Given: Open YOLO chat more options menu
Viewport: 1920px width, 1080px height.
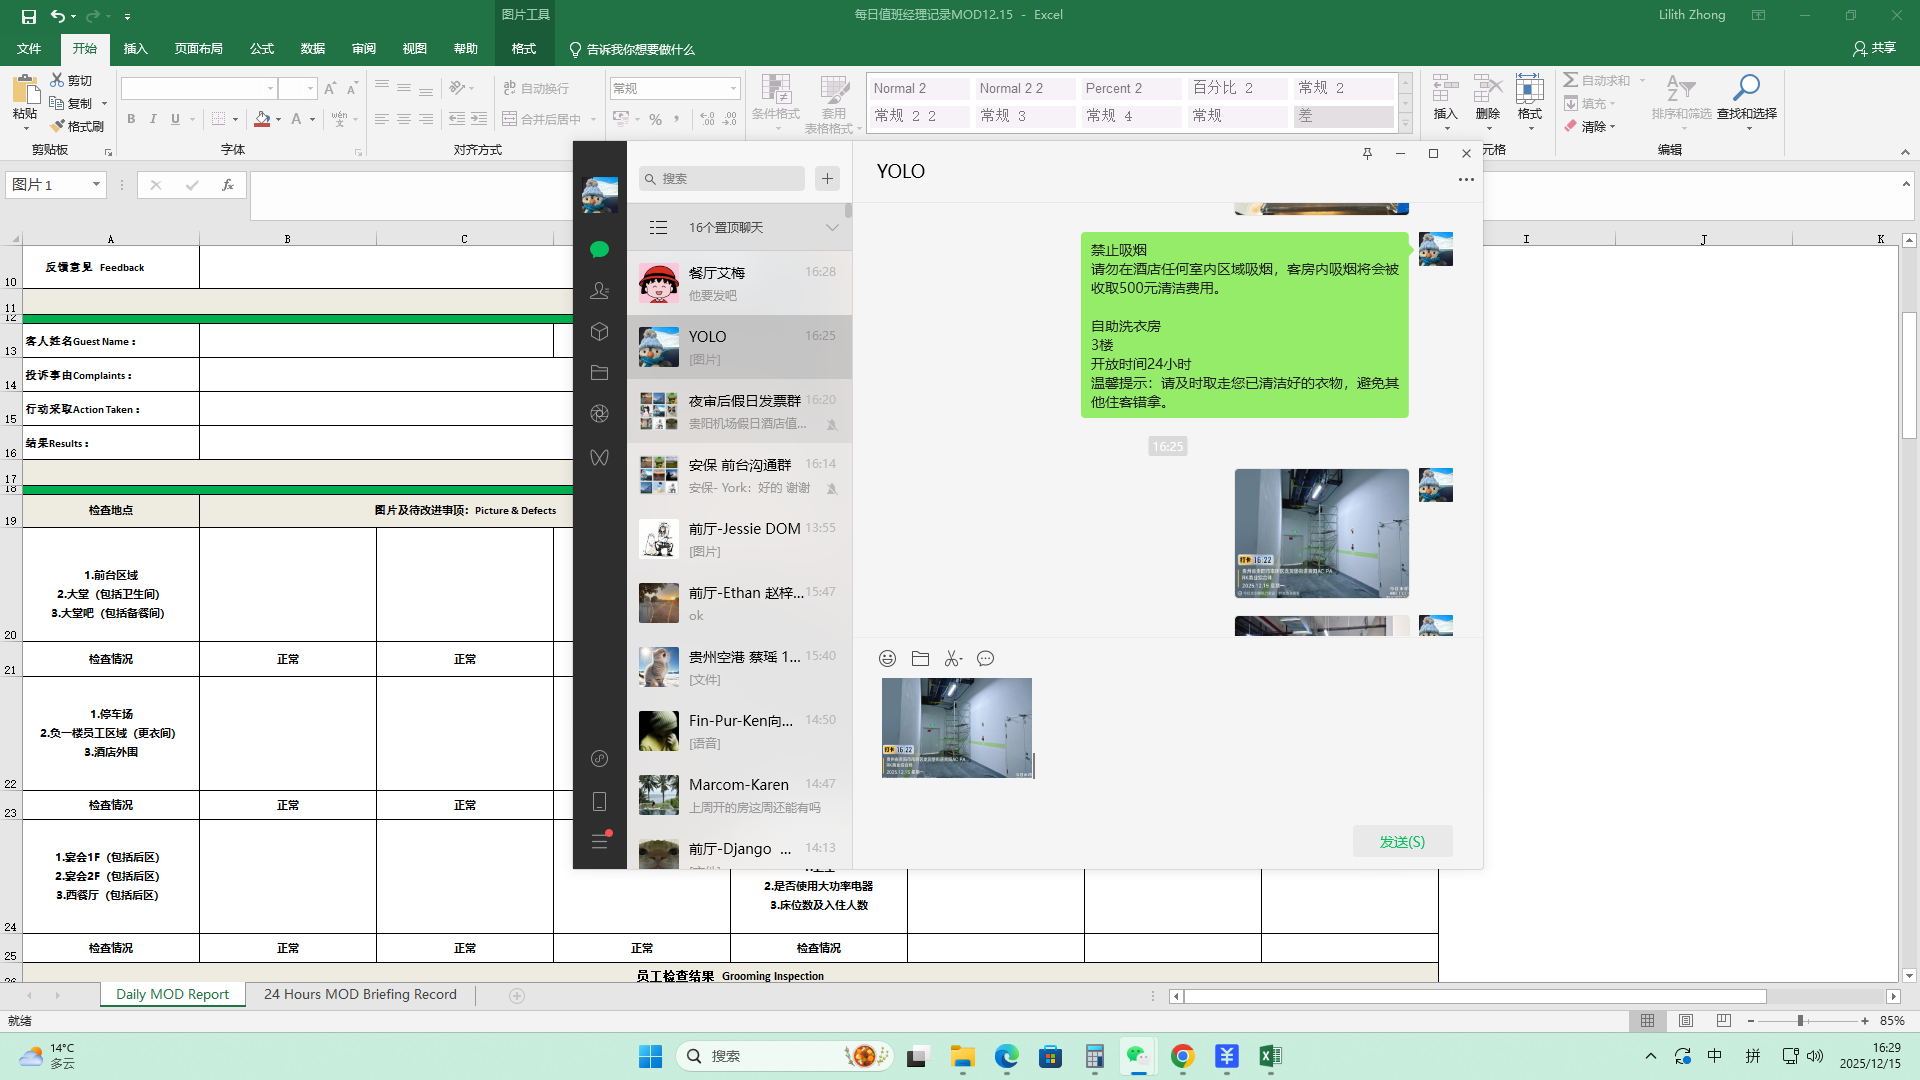Looking at the screenshot, I should 1465,179.
